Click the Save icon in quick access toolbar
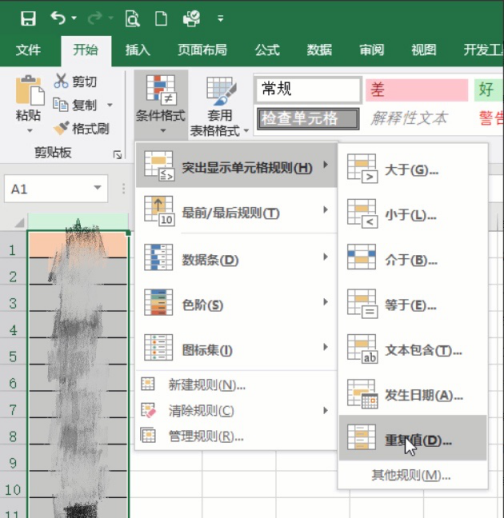 point(28,19)
